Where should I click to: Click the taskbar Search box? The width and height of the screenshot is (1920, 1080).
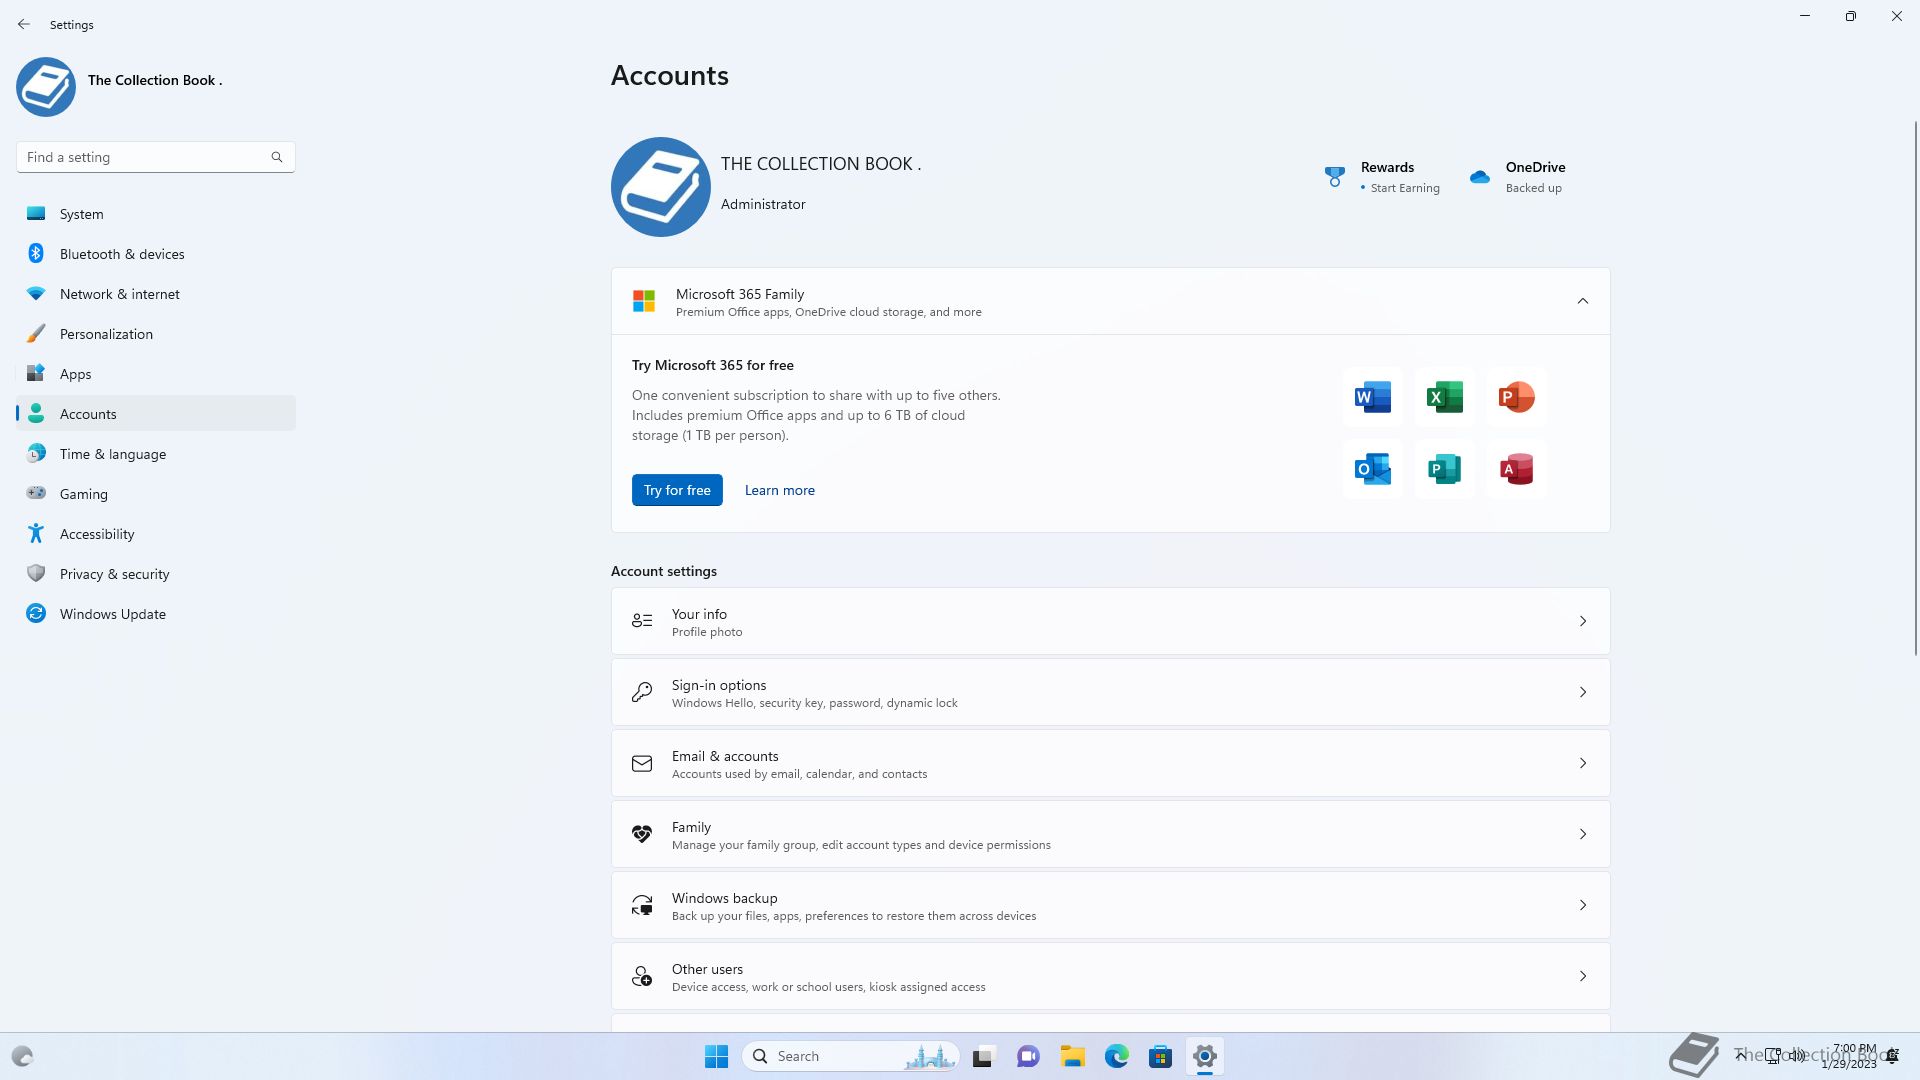[x=851, y=1056]
